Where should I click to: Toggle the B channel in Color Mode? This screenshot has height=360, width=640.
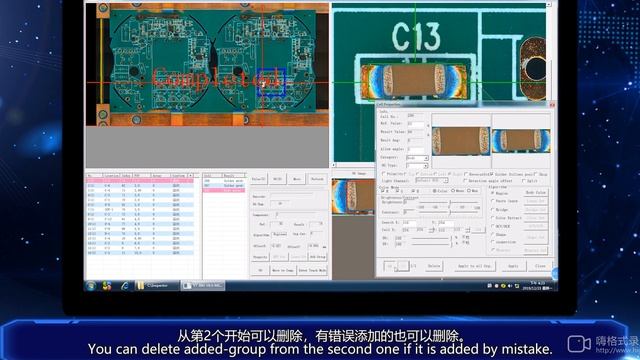pyautogui.click(x=413, y=191)
